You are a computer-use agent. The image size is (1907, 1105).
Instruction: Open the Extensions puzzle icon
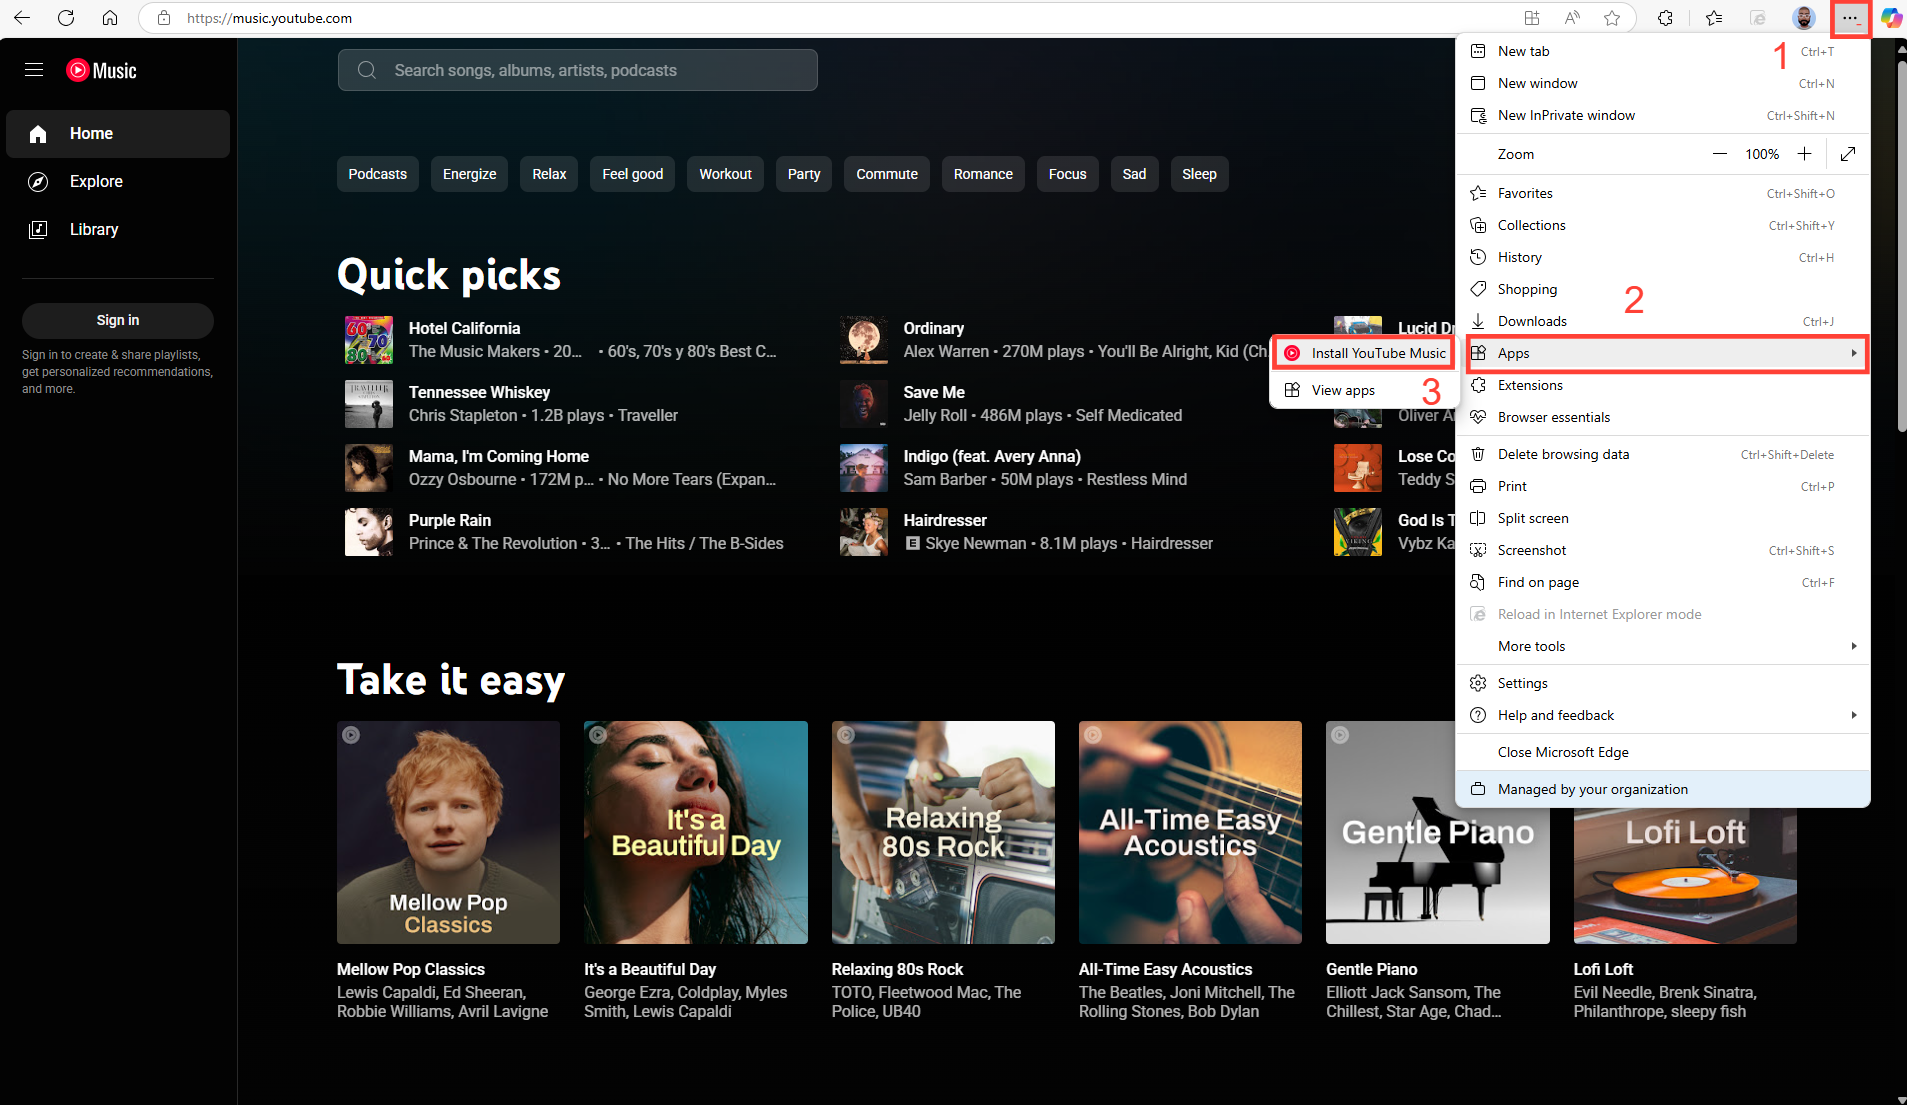pos(1663,17)
